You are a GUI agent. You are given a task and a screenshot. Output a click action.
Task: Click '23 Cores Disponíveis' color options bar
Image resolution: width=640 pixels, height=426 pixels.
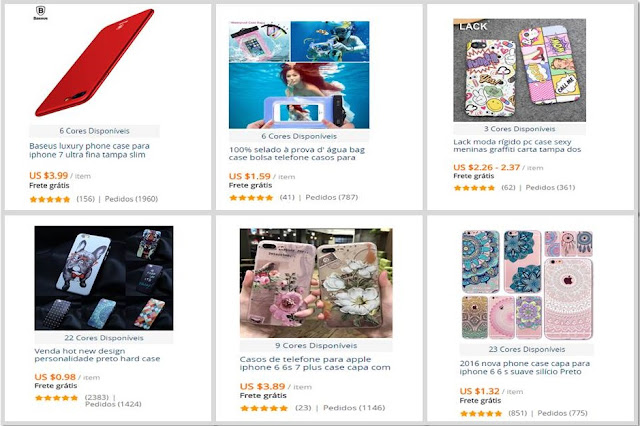tap(527, 349)
